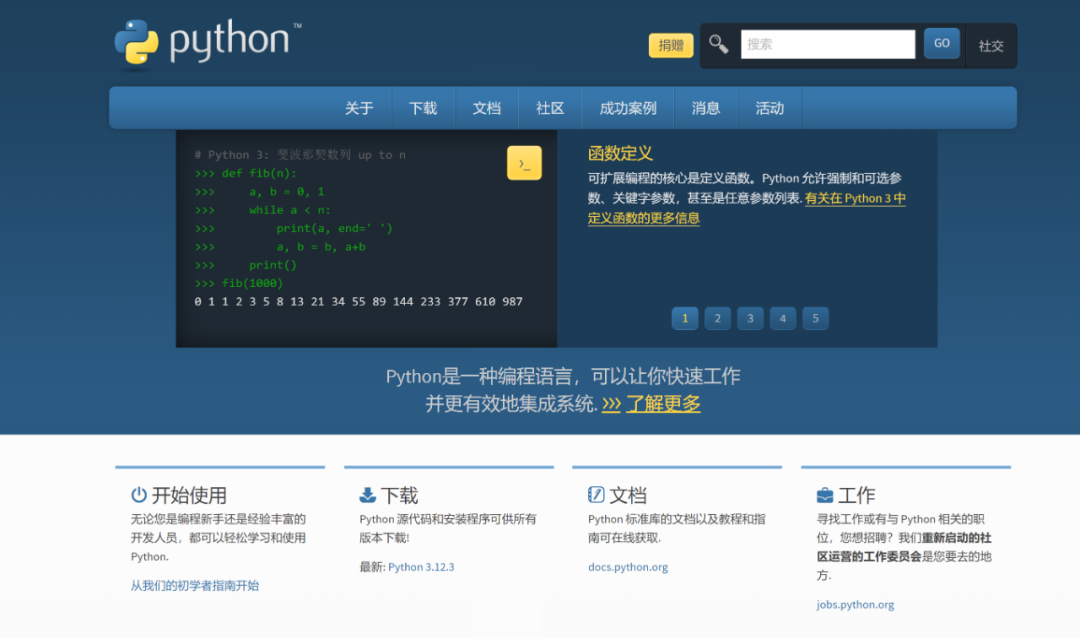
Task: Click the '# Python 3:' code comment line
Action: [x=300, y=155]
